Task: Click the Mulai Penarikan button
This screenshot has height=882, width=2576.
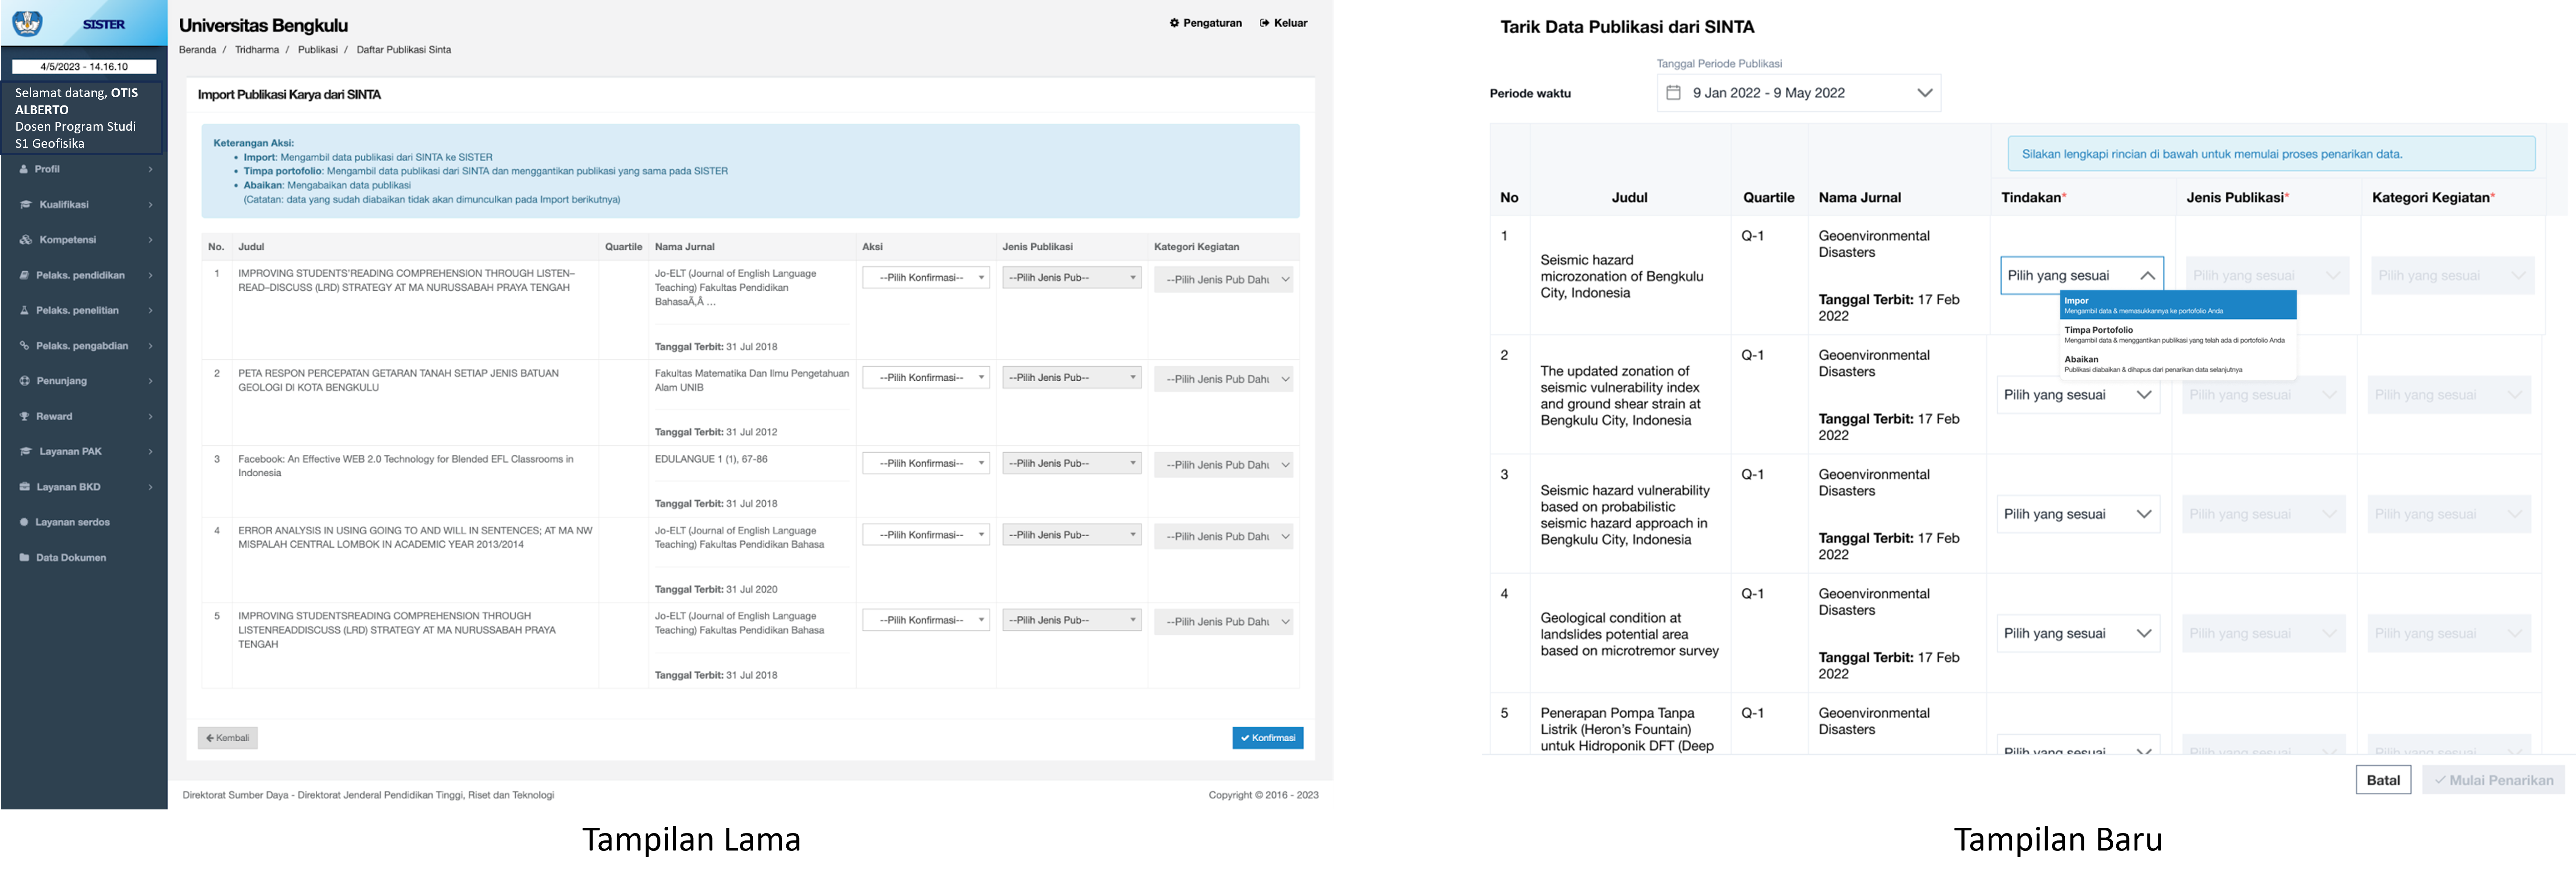Action: pyautogui.click(x=2493, y=781)
